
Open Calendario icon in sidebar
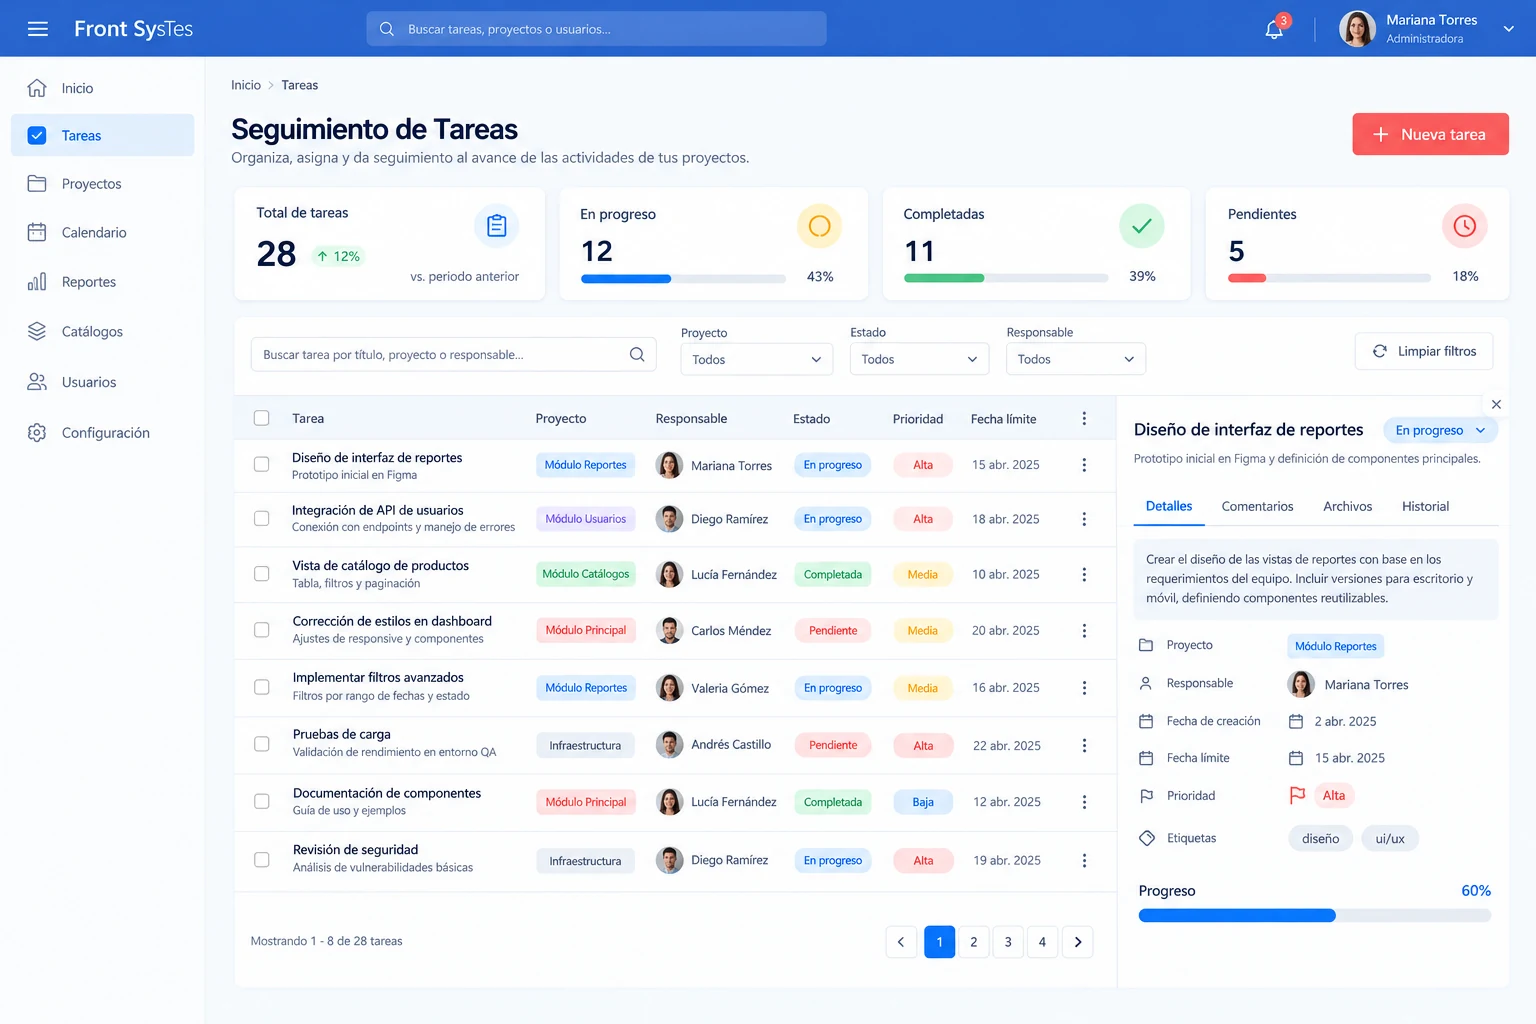coord(37,232)
